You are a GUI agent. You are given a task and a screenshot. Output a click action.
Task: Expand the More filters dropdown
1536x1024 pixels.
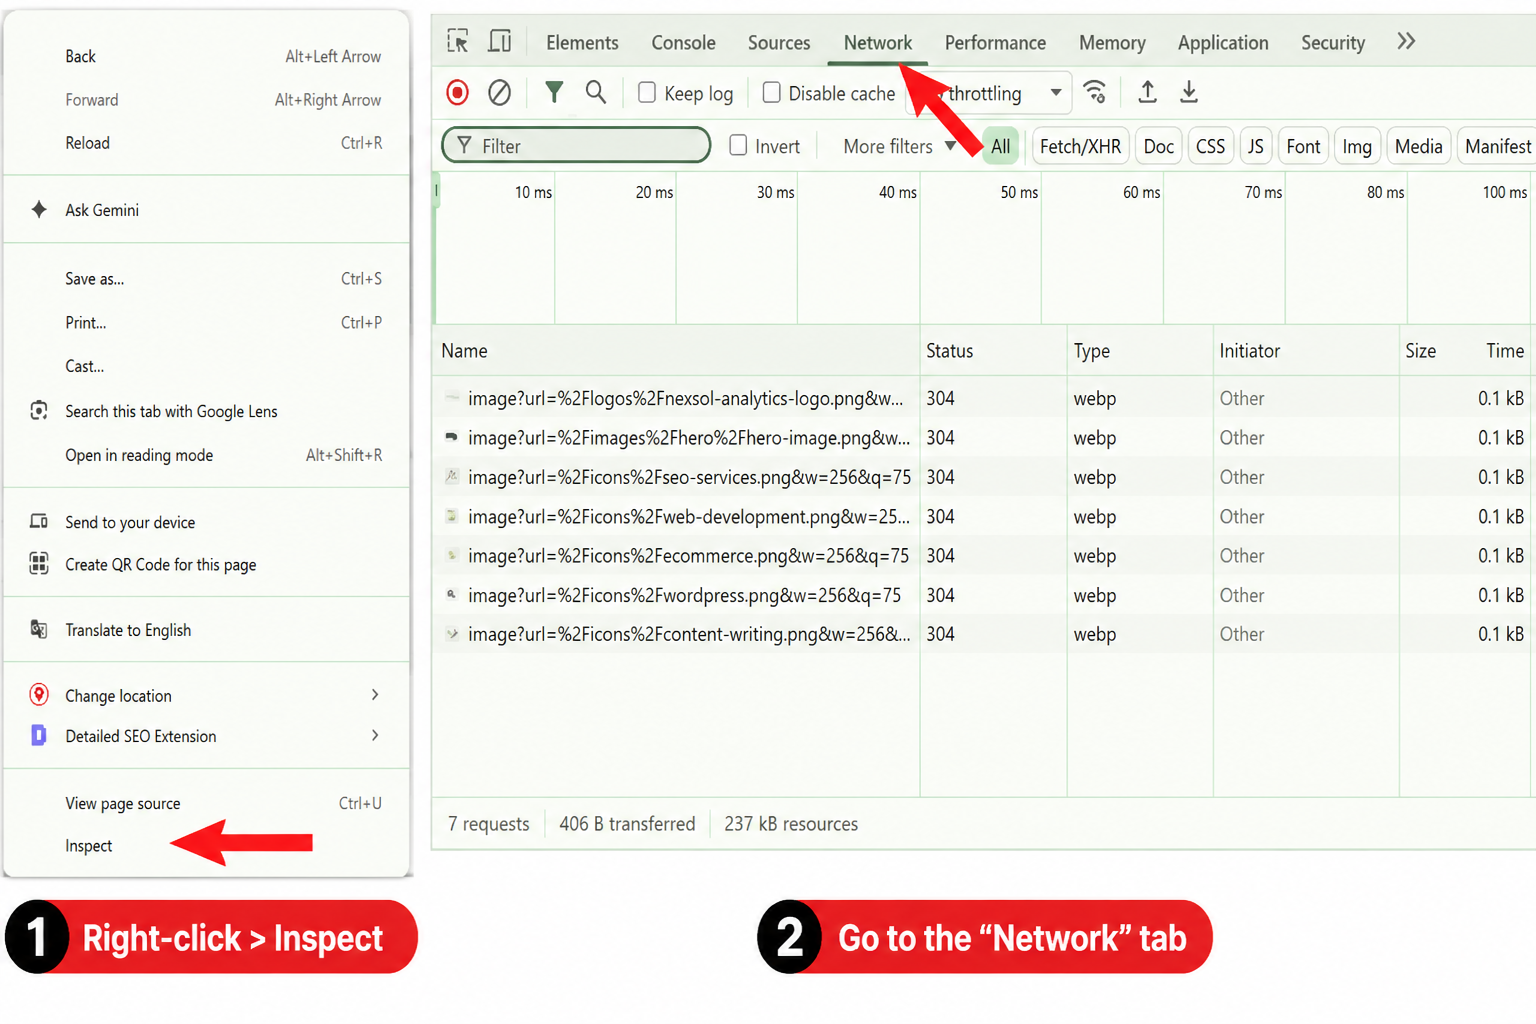[899, 146]
